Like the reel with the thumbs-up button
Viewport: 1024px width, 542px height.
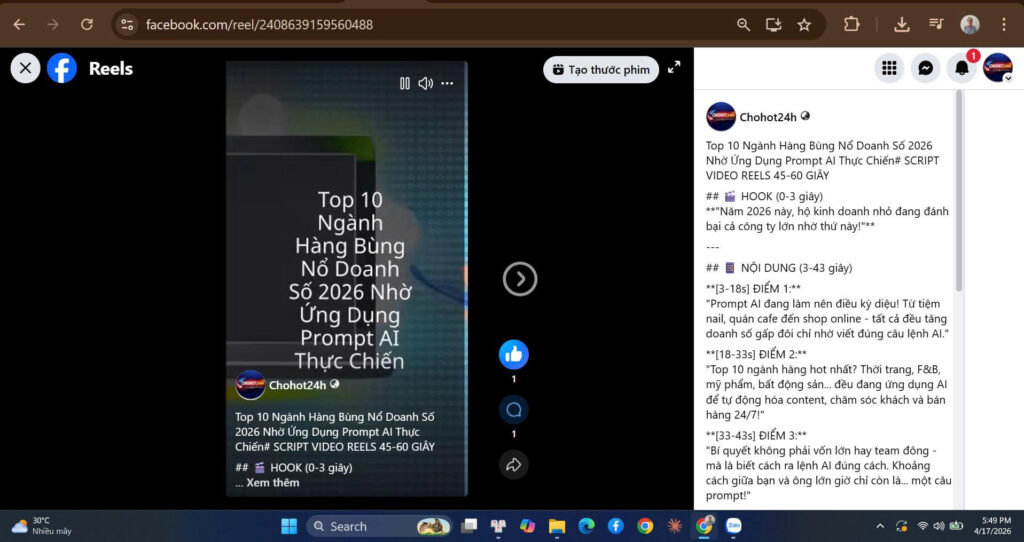(x=514, y=355)
